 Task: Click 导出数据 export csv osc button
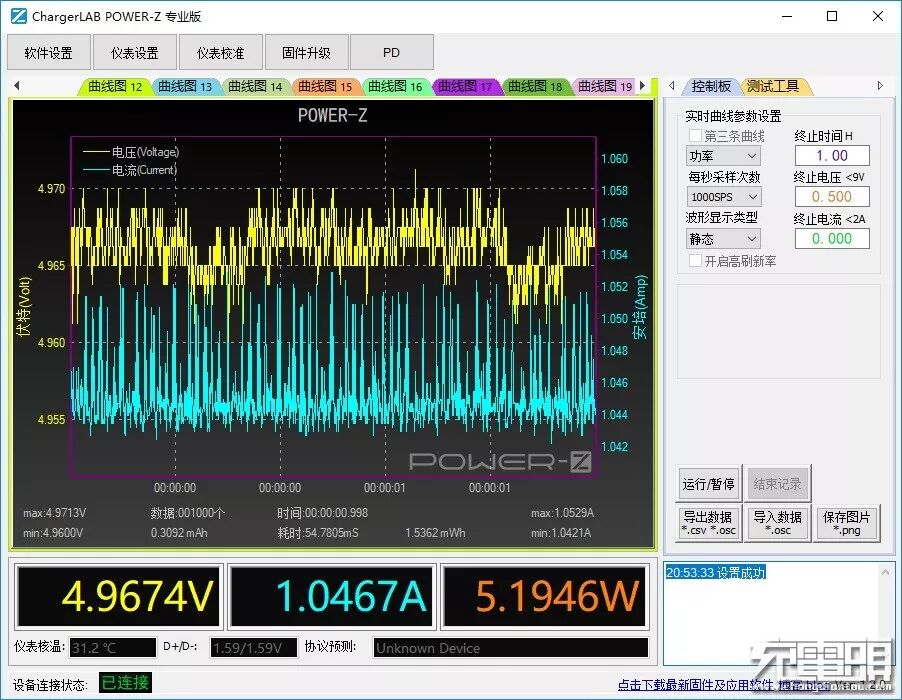point(709,523)
